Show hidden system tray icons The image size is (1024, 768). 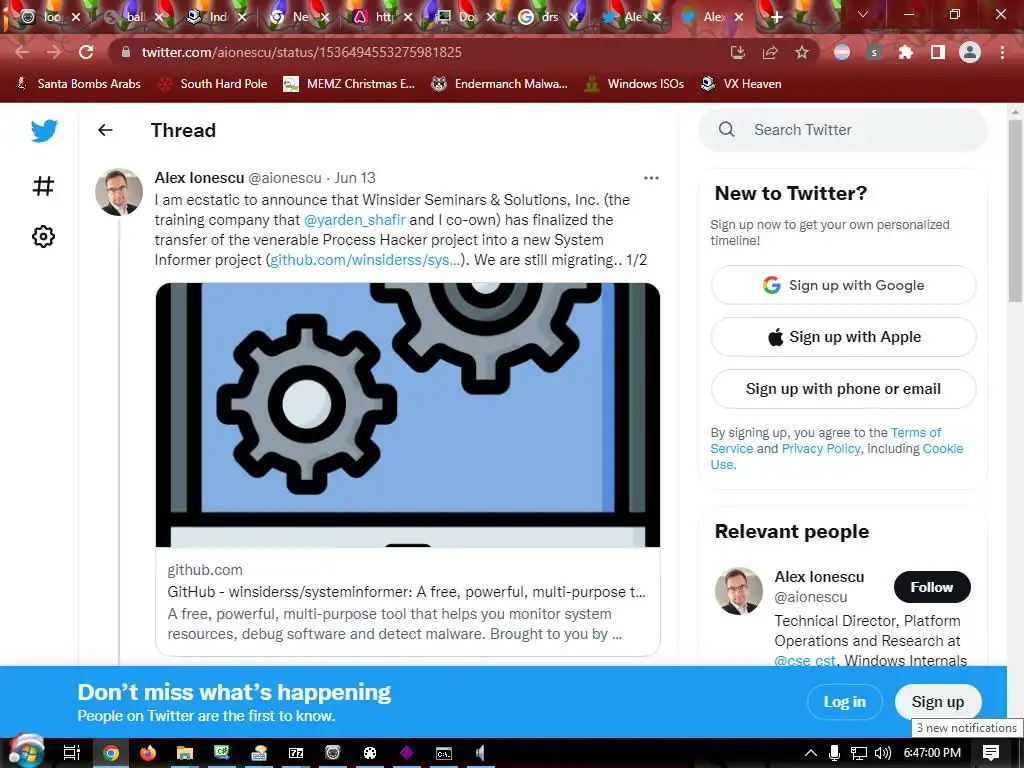tap(810, 753)
